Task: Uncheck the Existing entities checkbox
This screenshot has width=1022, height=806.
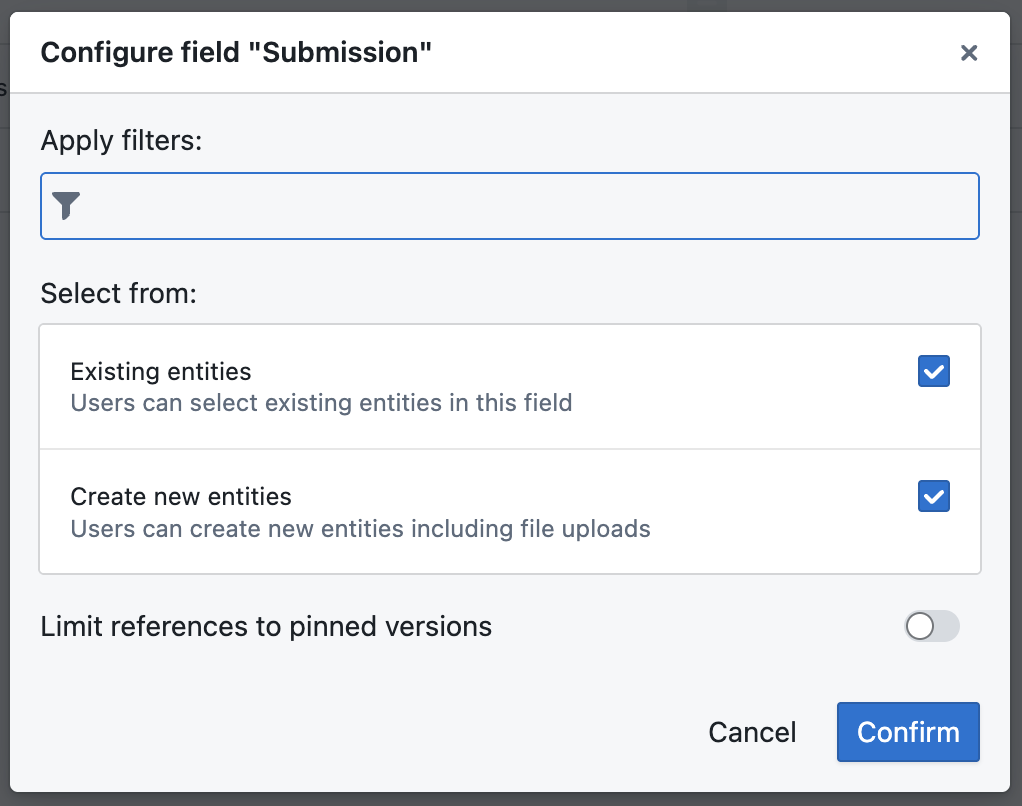Action: tap(933, 372)
